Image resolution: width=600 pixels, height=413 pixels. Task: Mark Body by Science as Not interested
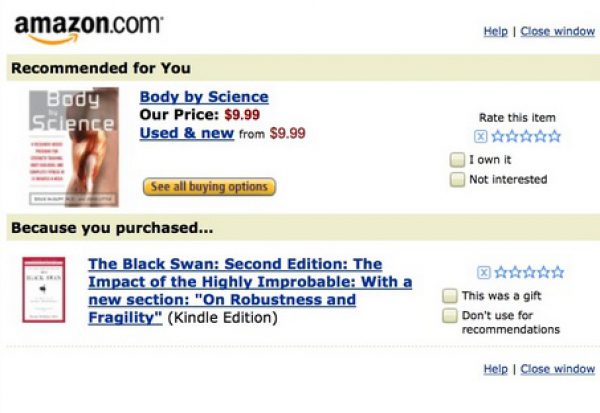pyautogui.click(x=457, y=180)
